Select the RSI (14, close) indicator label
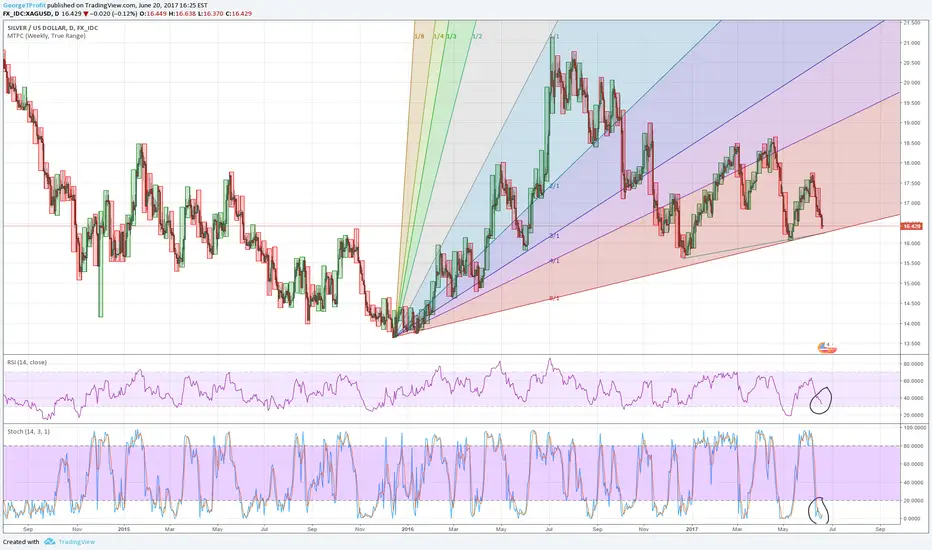Screen dimensions: 932x550 coord(27,362)
